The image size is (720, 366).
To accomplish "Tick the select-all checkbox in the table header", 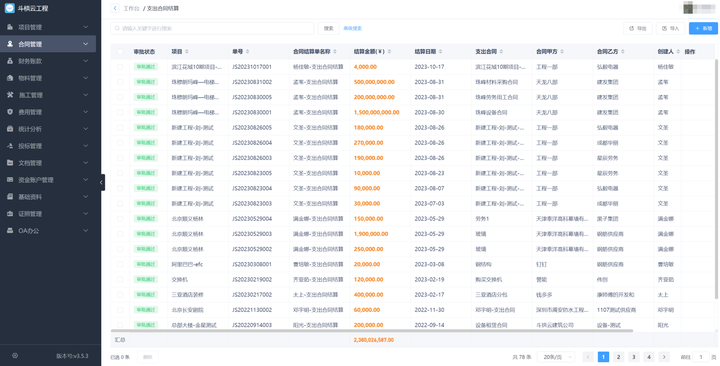I will 120,52.
